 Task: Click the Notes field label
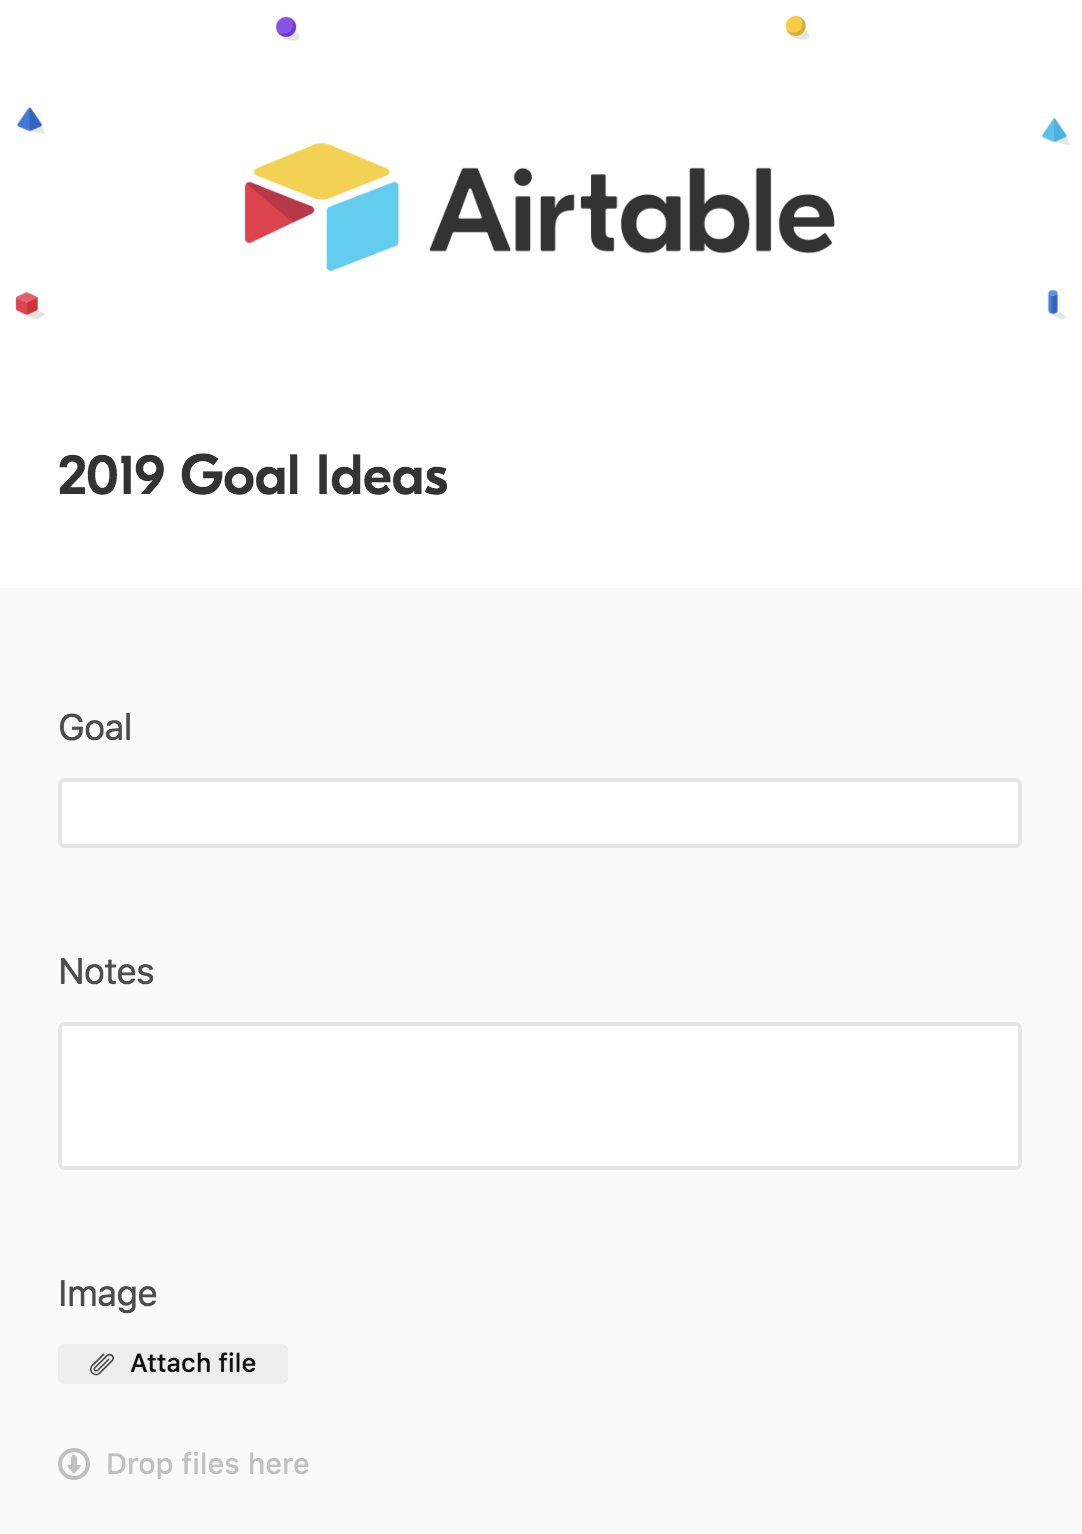coord(107,971)
